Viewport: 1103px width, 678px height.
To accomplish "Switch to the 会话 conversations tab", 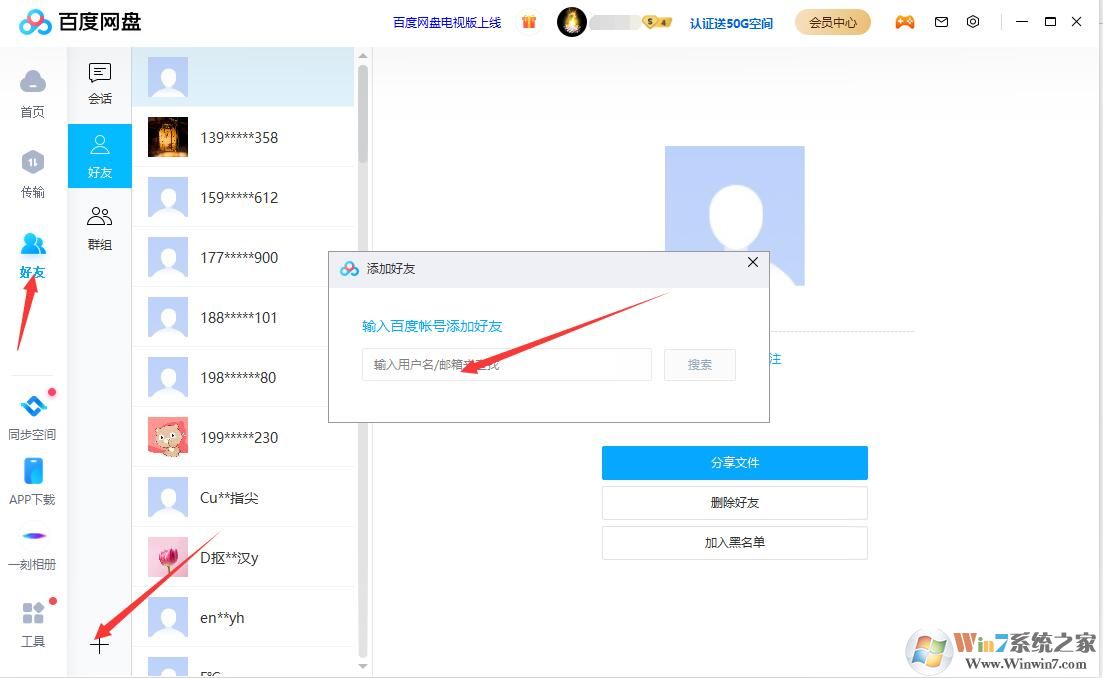I will (99, 82).
